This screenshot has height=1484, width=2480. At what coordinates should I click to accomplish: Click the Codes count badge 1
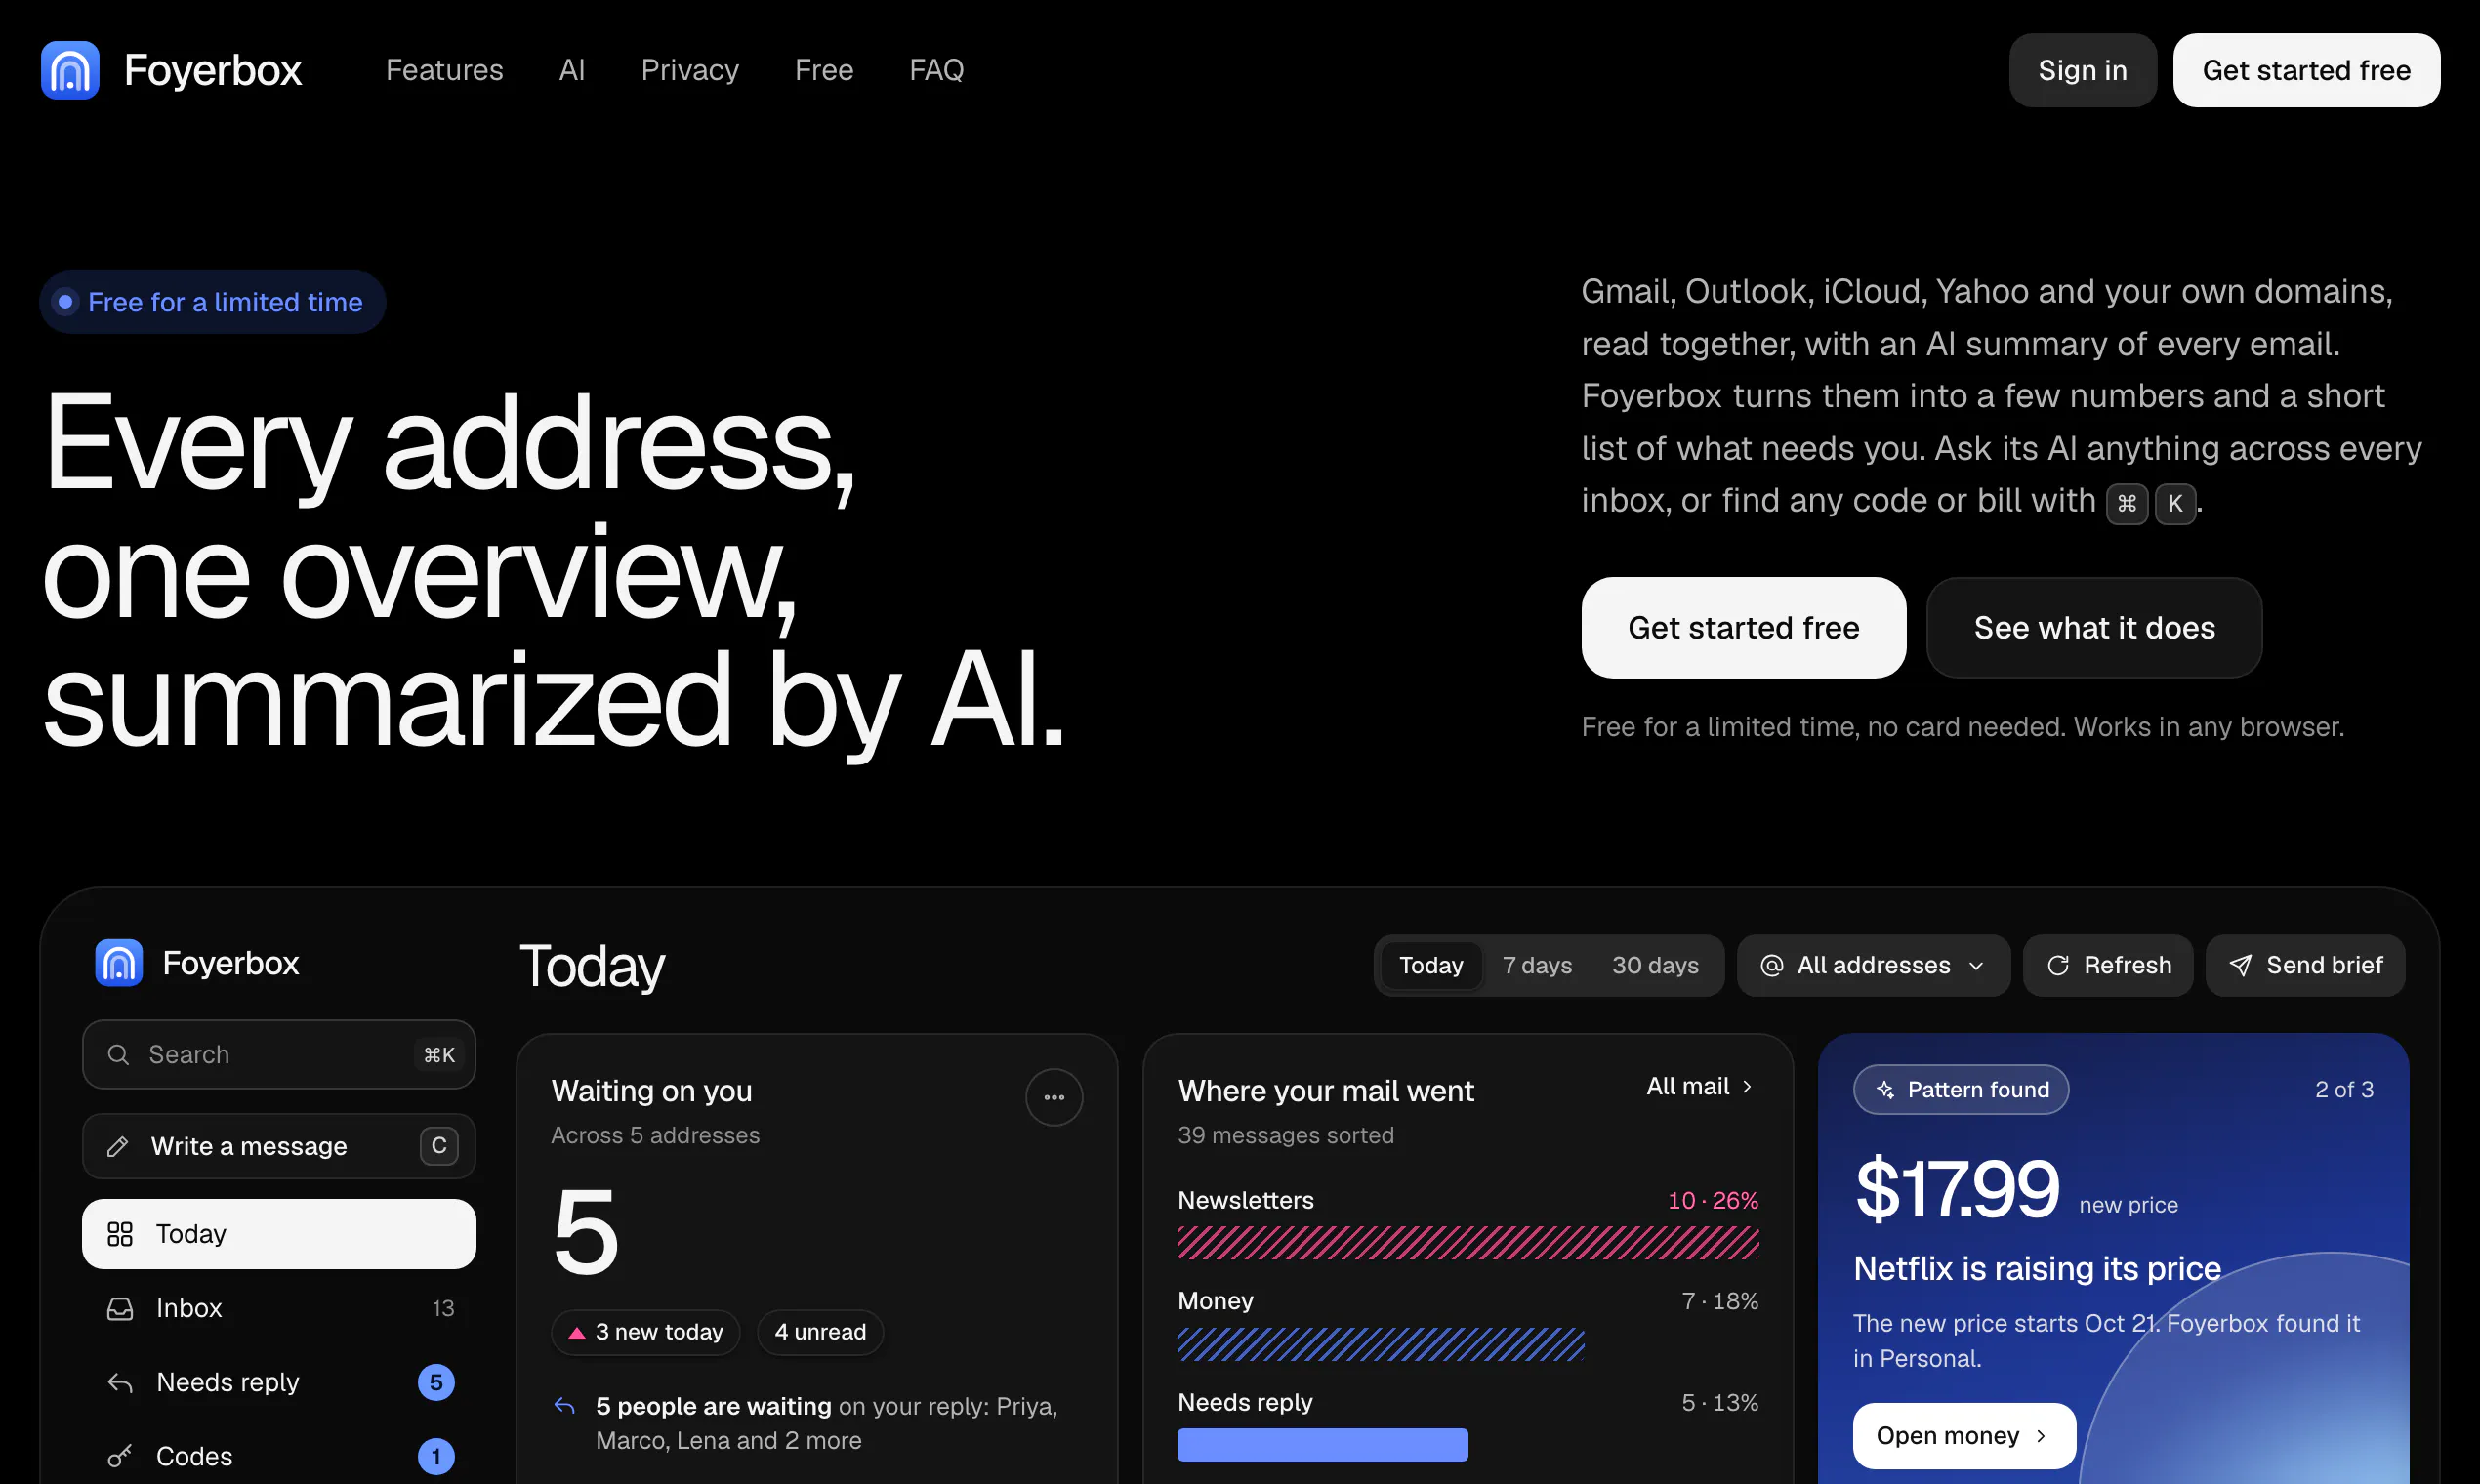(436, 1456)
